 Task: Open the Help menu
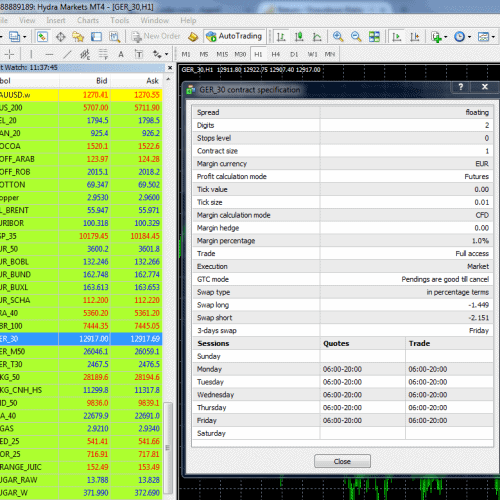[188, 21]
